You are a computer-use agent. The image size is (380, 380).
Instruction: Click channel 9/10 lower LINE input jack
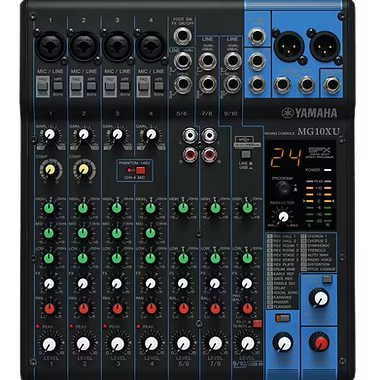(232, 83)
